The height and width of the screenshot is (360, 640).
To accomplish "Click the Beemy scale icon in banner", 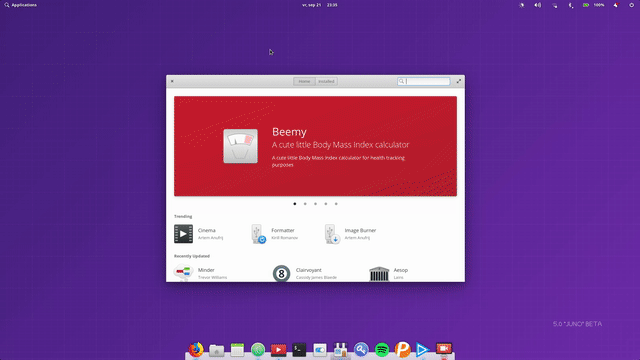I will (240, 146).
